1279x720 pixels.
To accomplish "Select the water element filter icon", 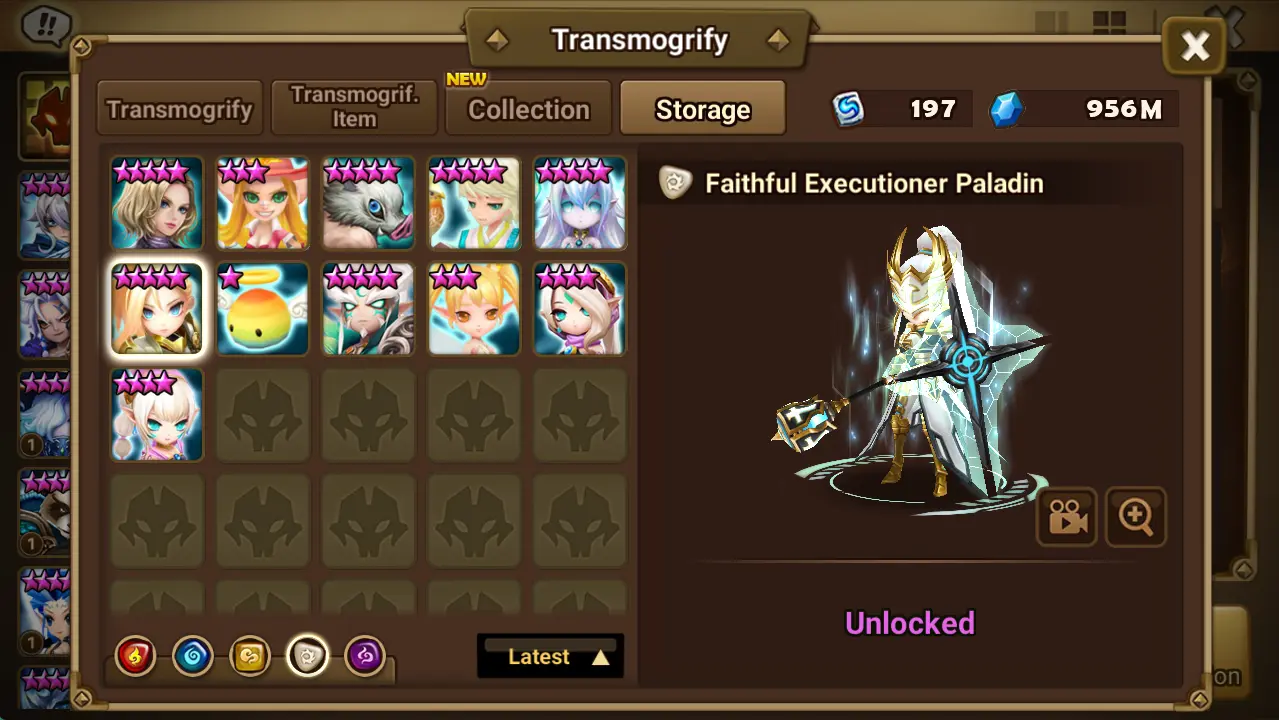I will click(192, 657).
